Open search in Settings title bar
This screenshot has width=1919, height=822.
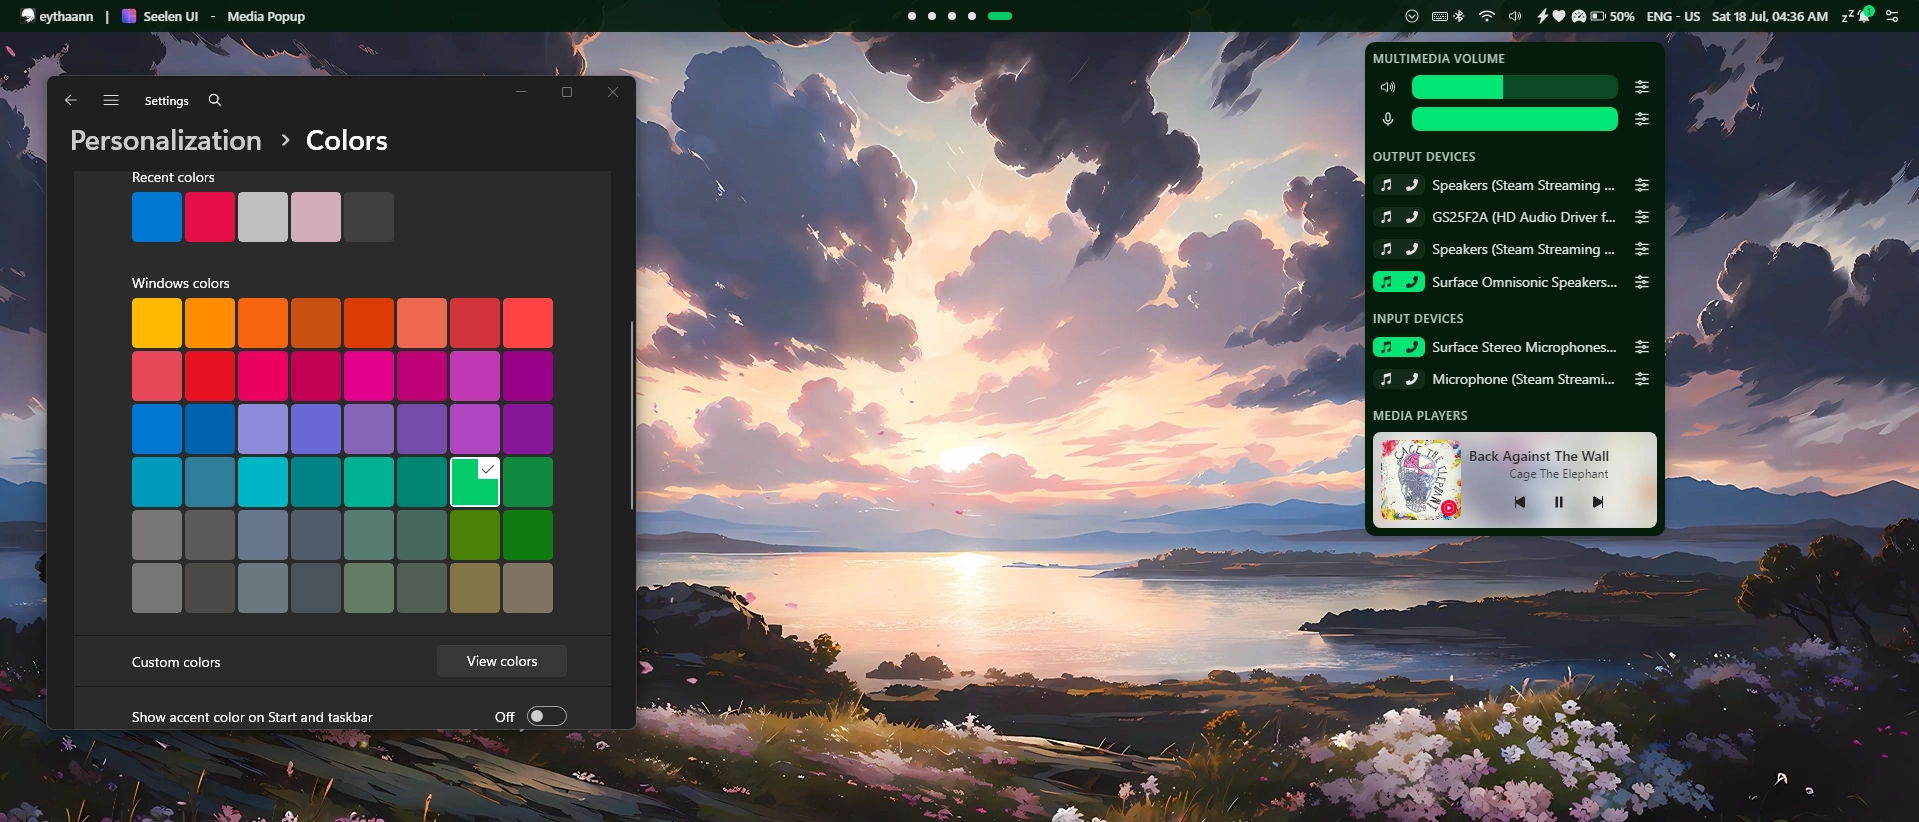215,100
